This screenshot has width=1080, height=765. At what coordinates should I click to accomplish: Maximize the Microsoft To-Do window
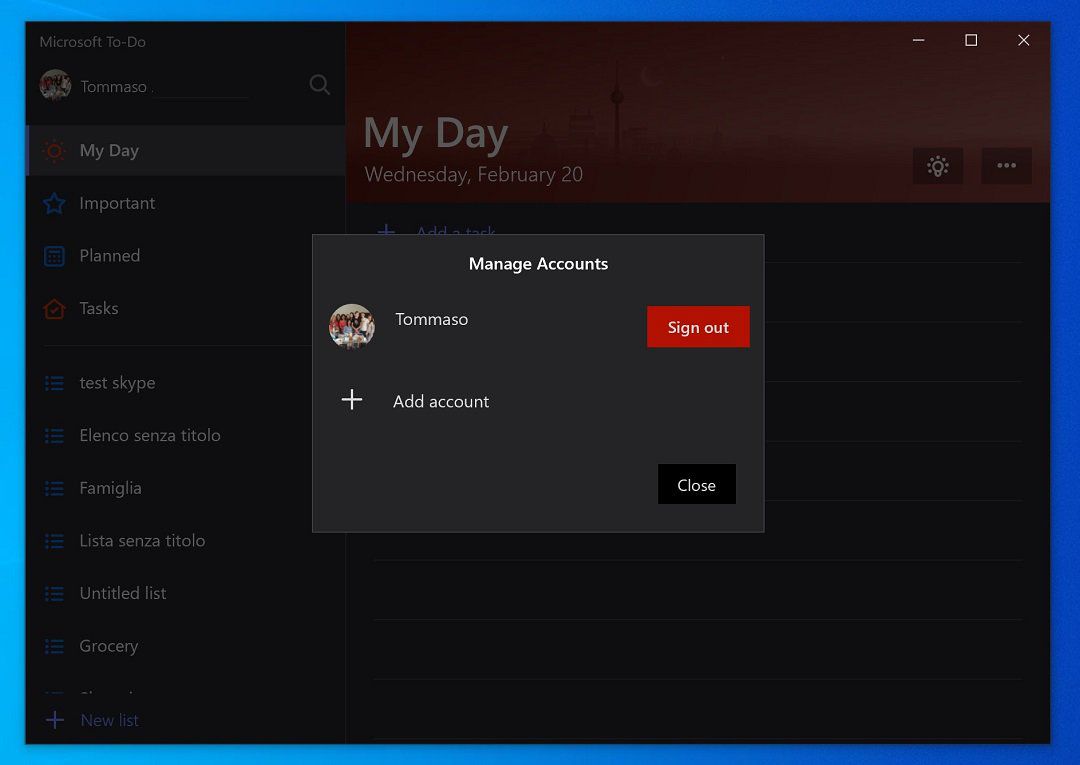(x=970, y=41)
